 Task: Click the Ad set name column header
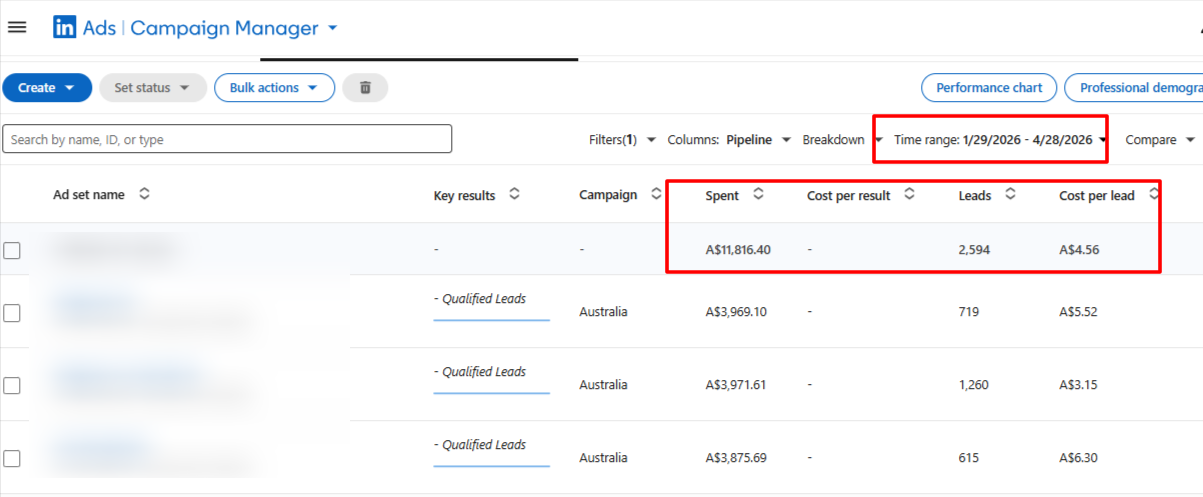89,194
